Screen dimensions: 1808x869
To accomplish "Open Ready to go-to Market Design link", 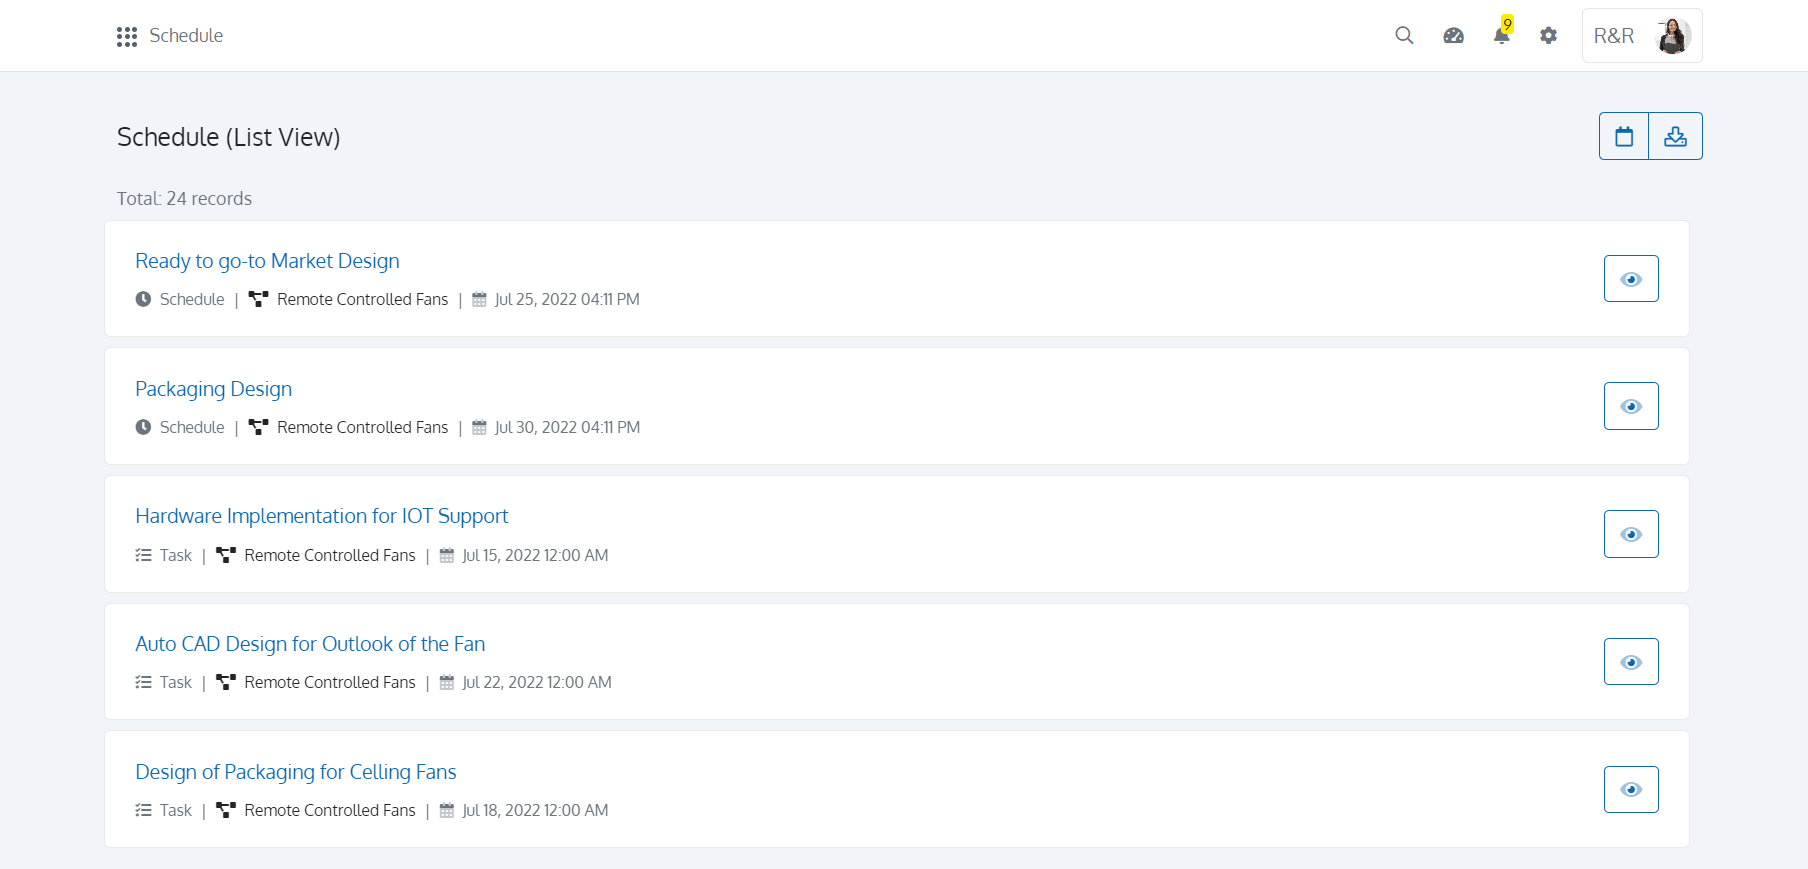I will pos(267,261).
